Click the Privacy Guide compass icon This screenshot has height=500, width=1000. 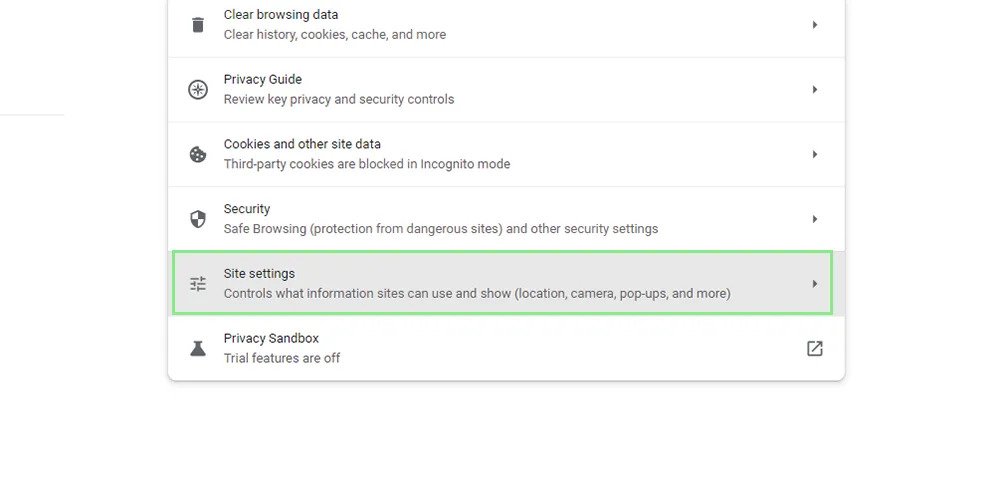coord(198,90)
